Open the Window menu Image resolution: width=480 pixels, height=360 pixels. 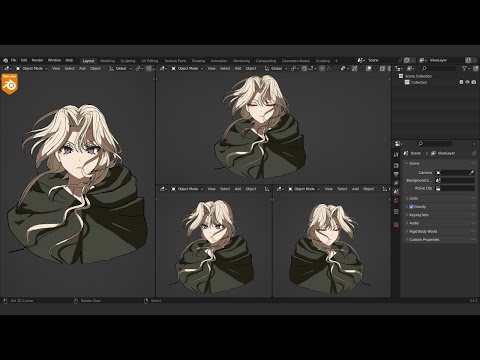54,60
